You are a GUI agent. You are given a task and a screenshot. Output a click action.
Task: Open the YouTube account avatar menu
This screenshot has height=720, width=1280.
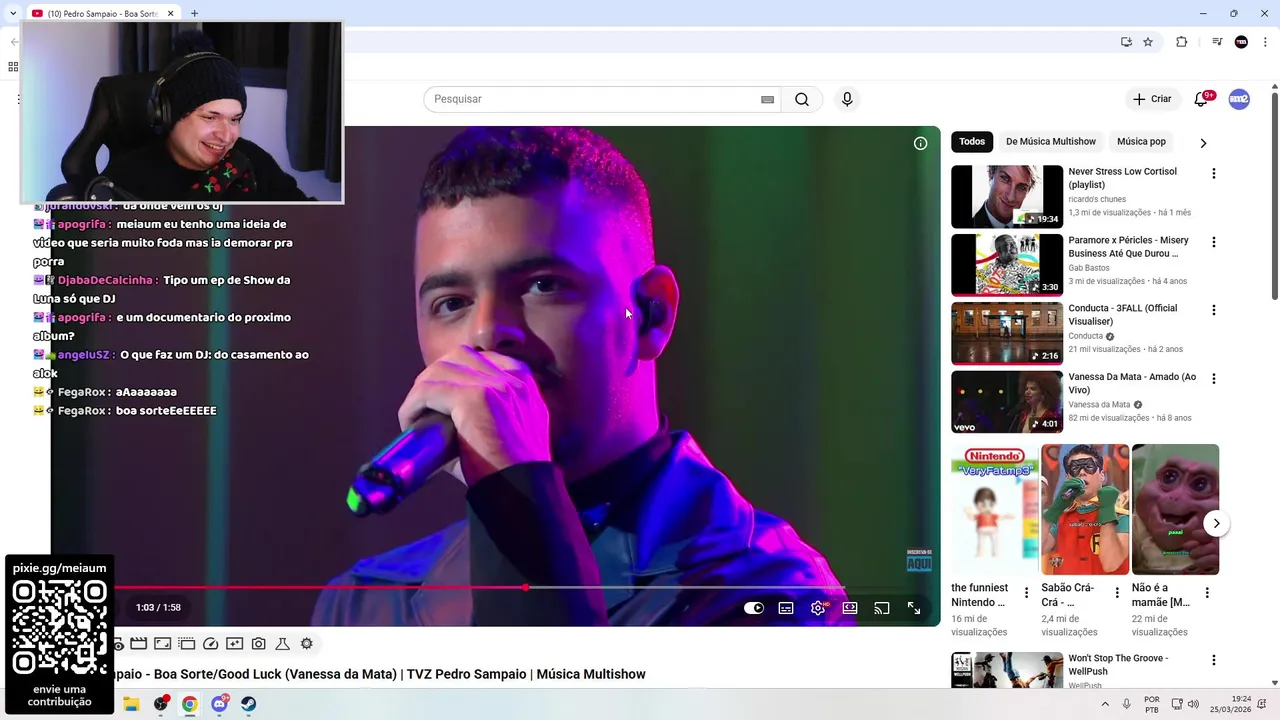point(1239,99)
